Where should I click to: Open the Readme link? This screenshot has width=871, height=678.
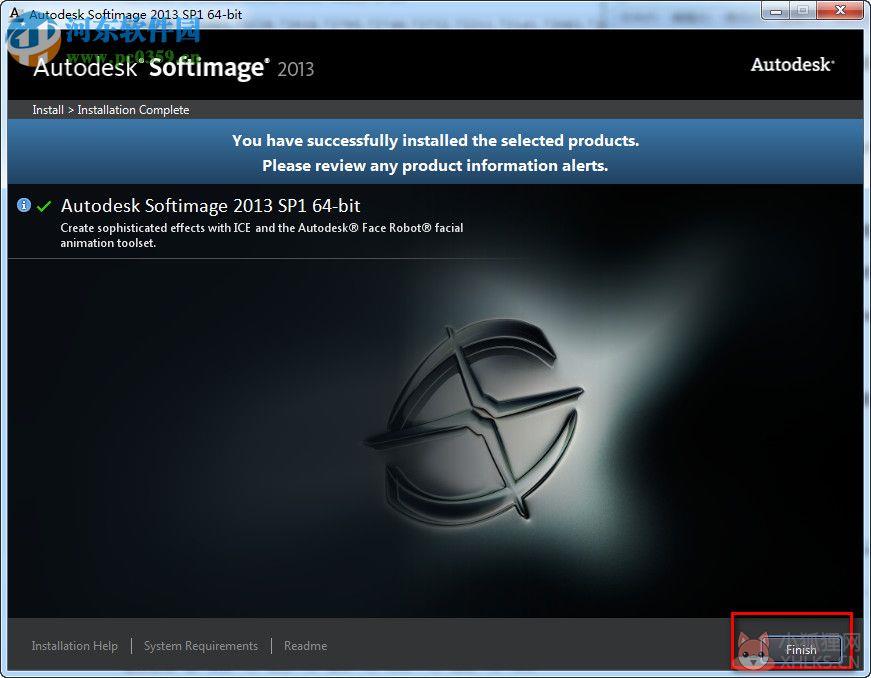[305, 646]
